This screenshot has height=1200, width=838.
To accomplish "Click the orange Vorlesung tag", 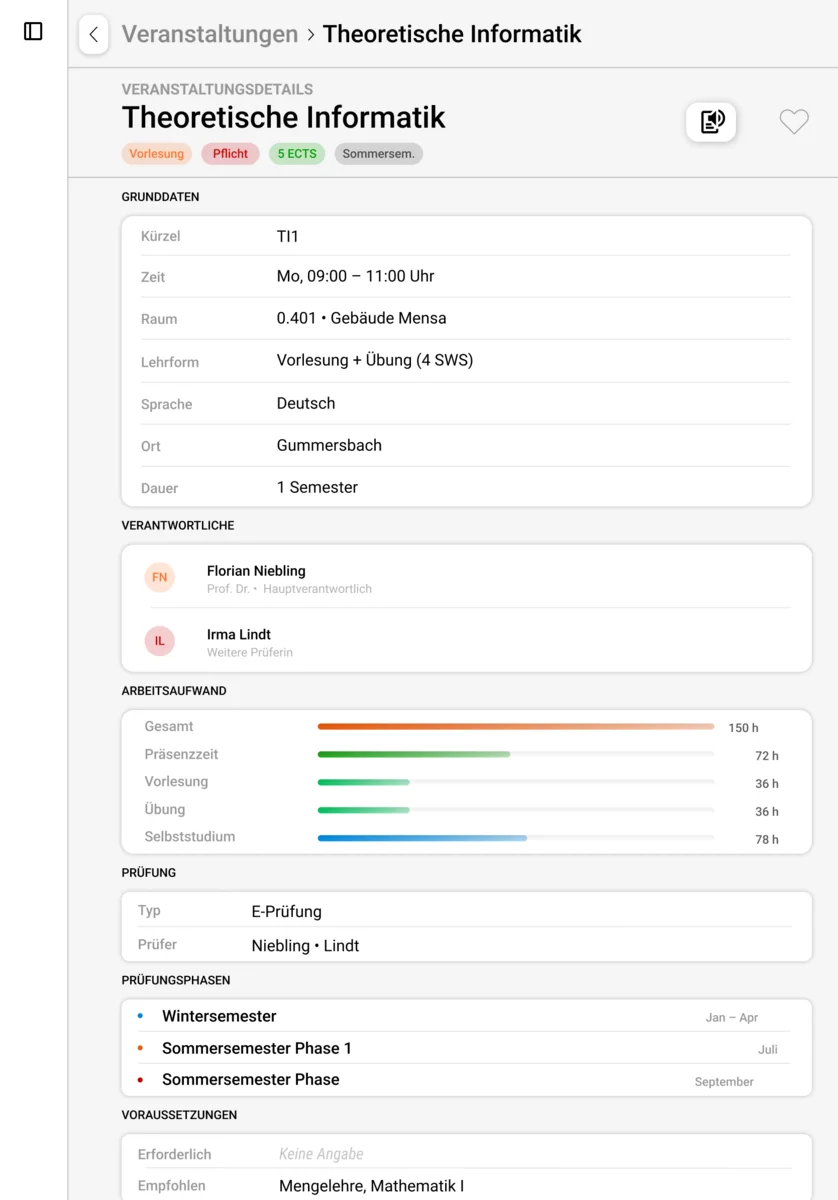I will click(156, 154).
